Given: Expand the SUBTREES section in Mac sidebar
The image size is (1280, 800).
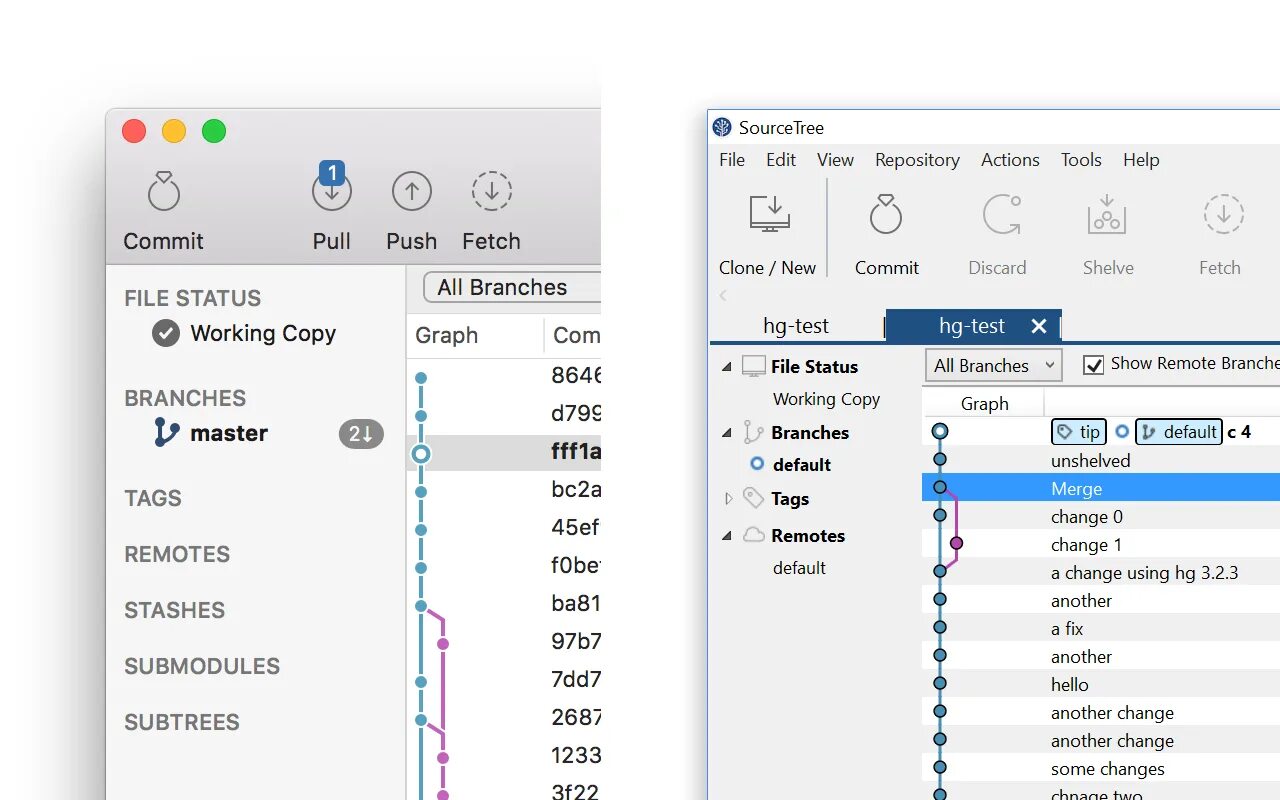Looking at the screenshot, I should pos(182,722).
